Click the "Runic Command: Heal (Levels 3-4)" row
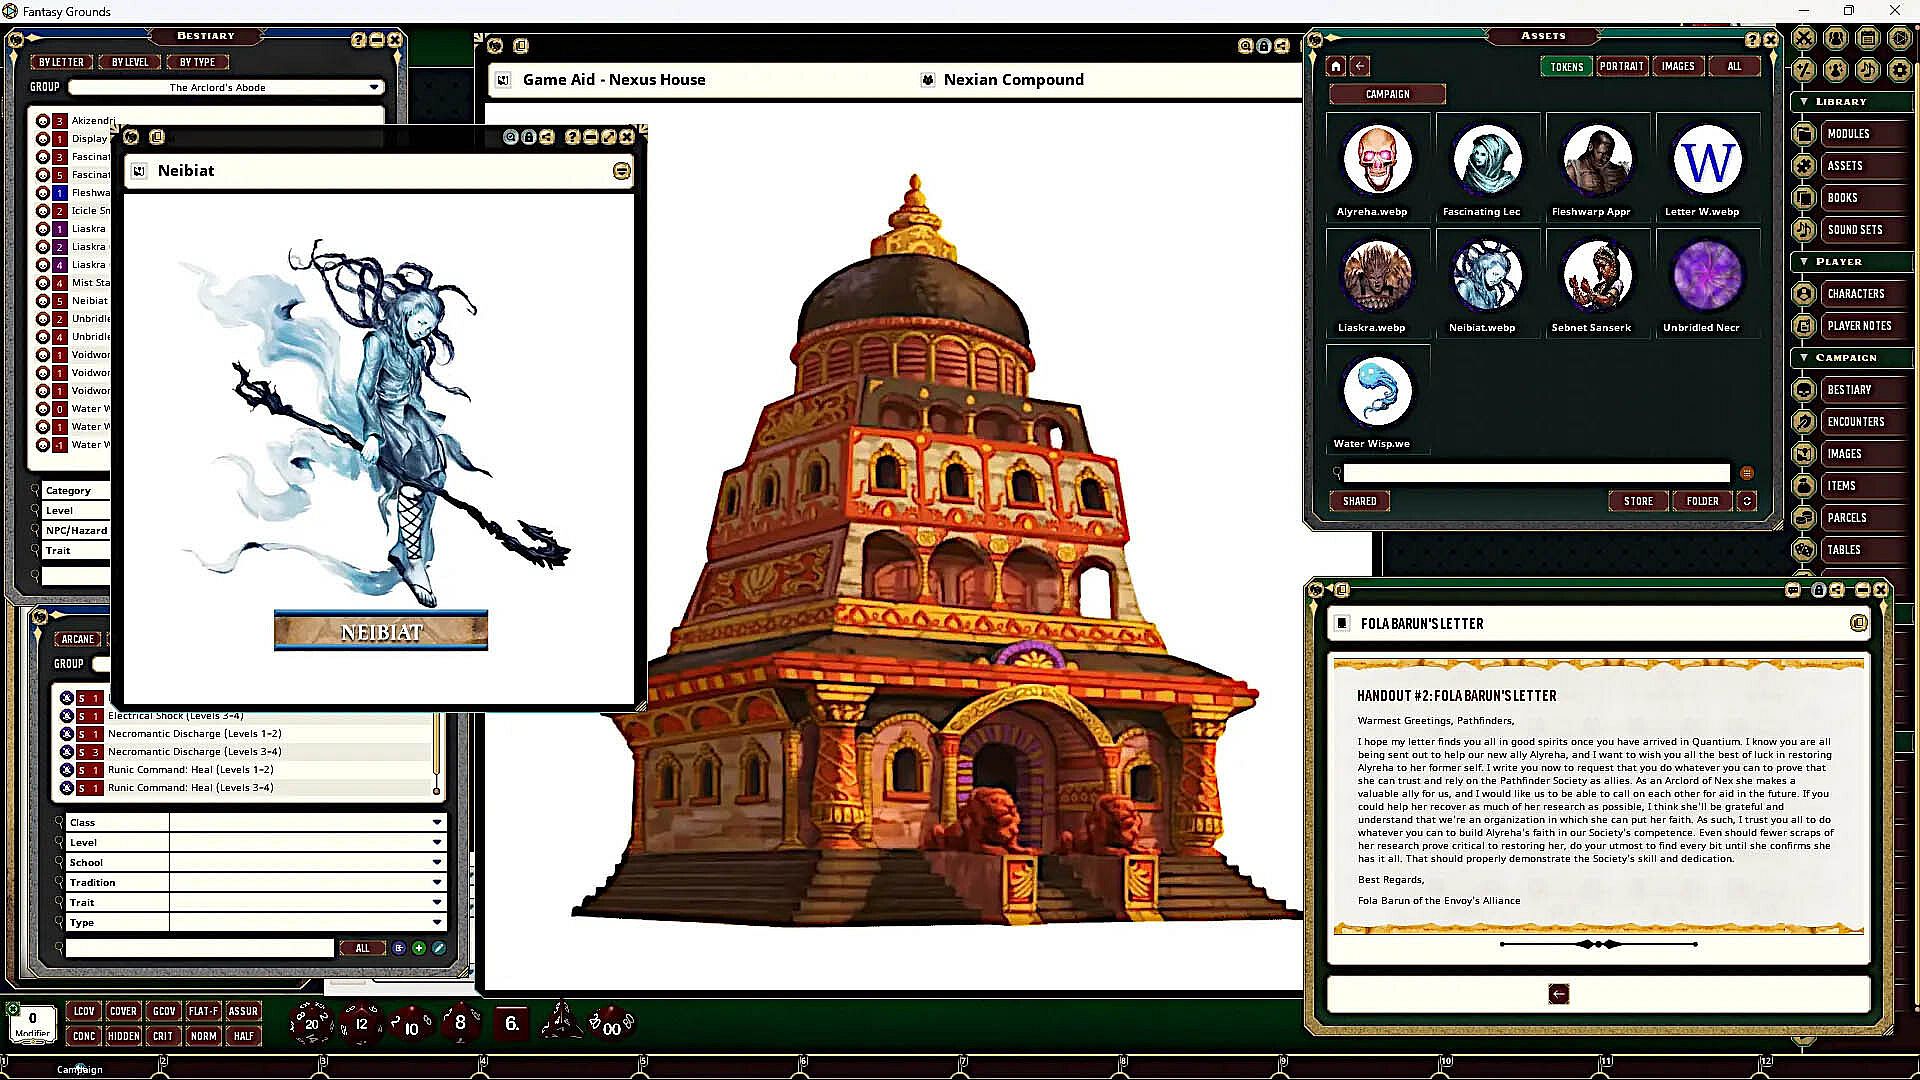The height and width of the screenshot is (1080, 1920). [245, 788]
